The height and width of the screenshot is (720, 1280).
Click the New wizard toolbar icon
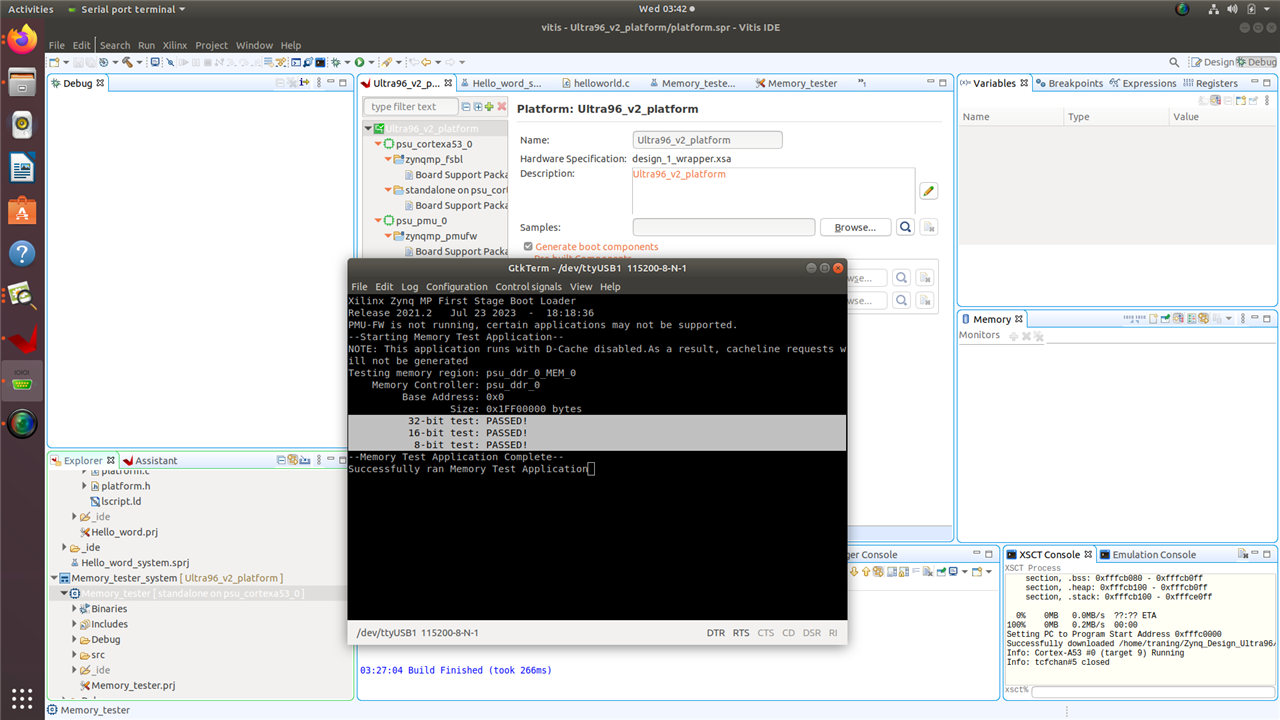click(54, 62)
